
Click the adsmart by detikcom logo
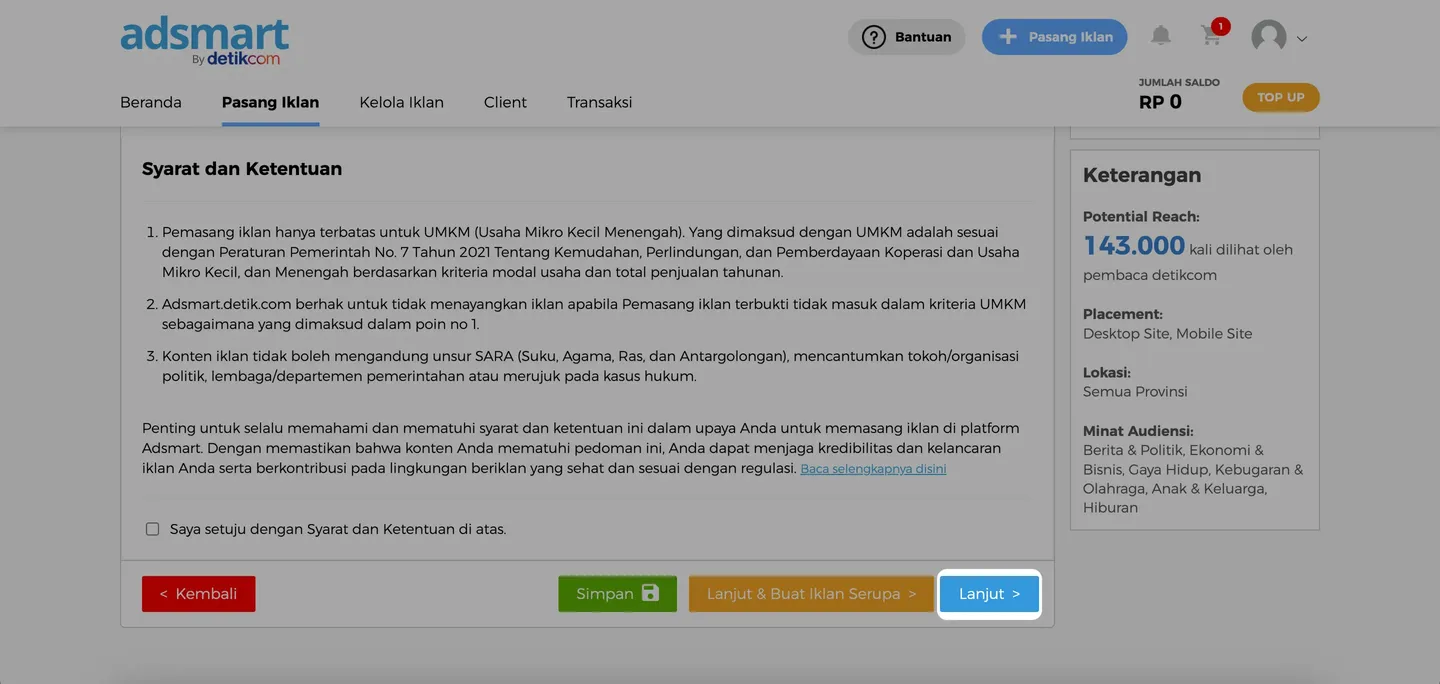[205, 41]
